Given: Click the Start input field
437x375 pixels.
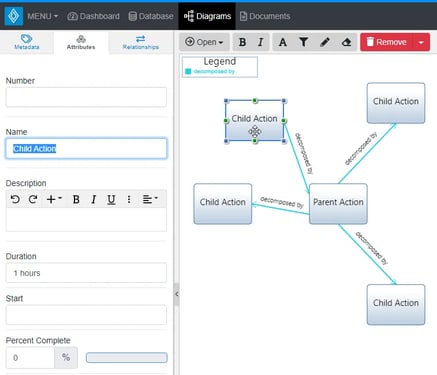Looking at the screenshot, I should (86, 315).
